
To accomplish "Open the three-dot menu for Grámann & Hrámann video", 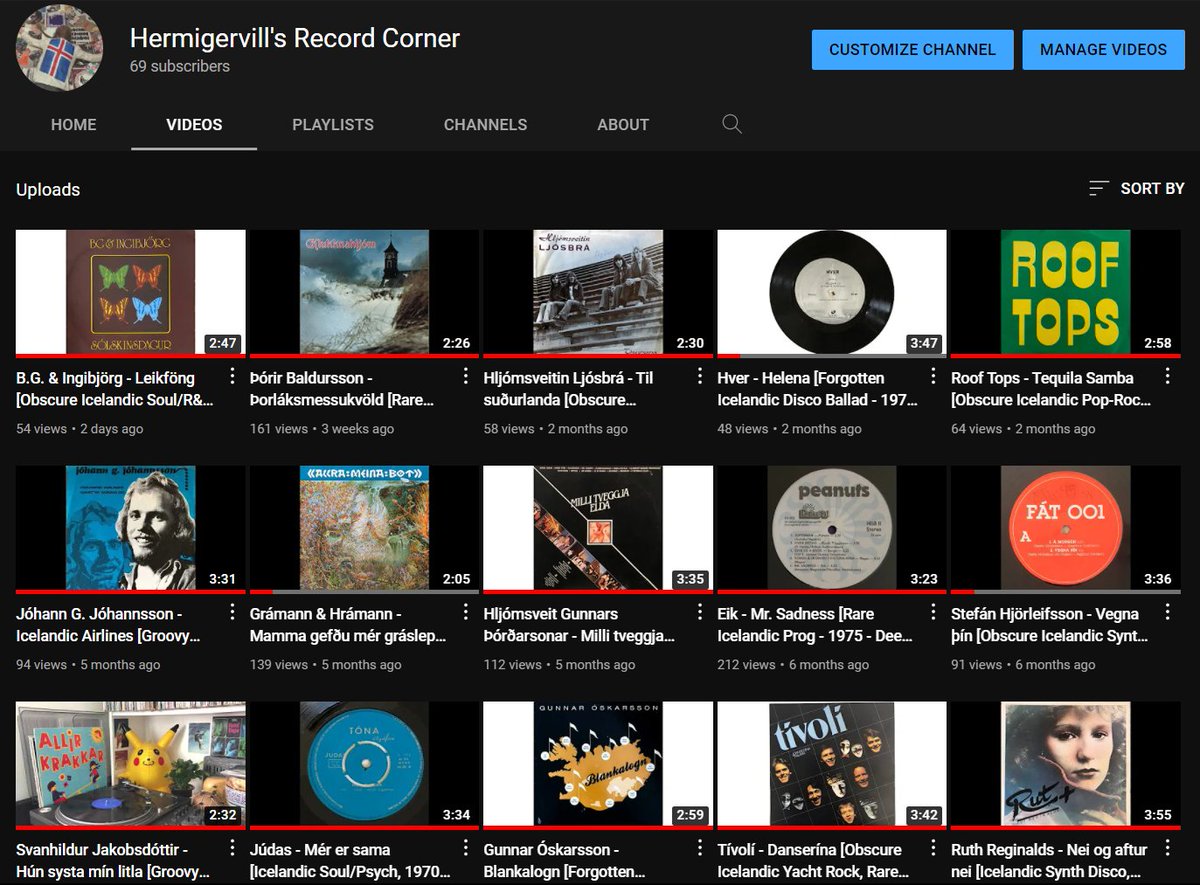I will (465, 612).
